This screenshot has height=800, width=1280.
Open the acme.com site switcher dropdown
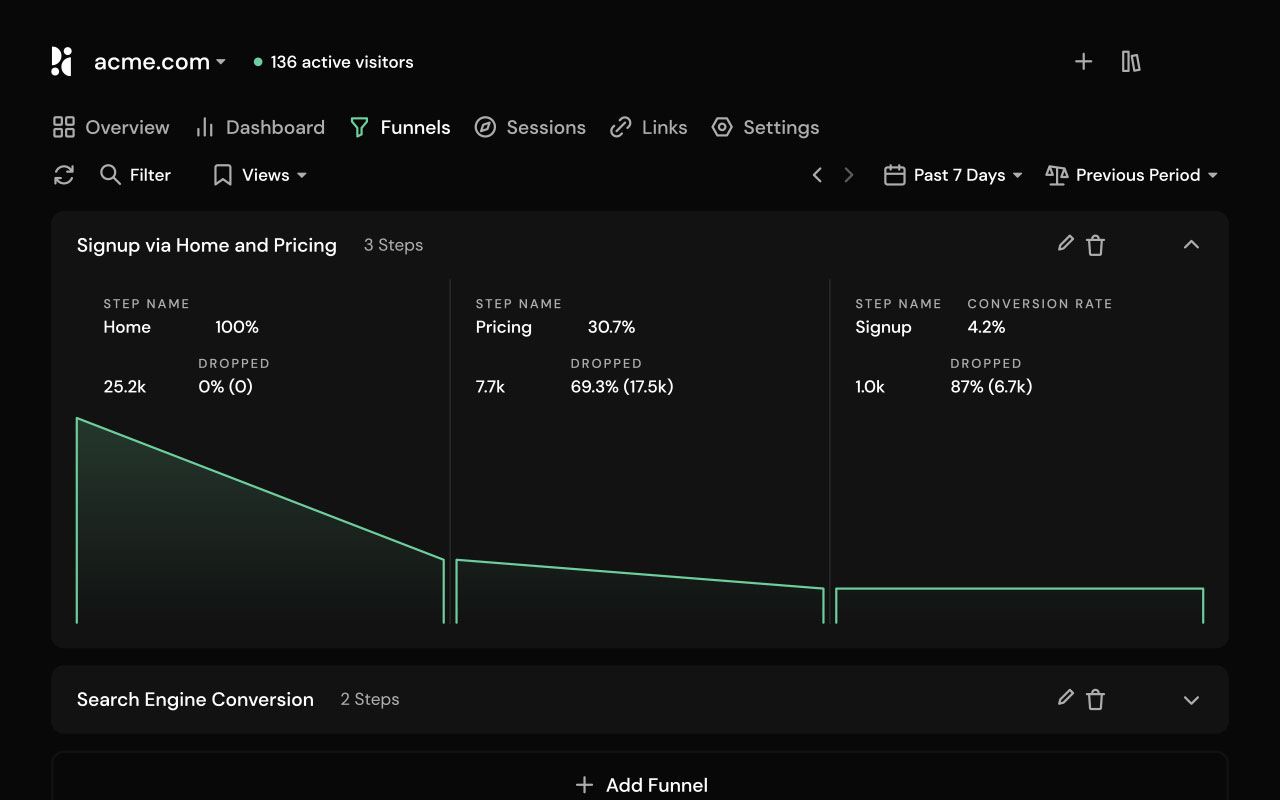click(x=160, y=61)
